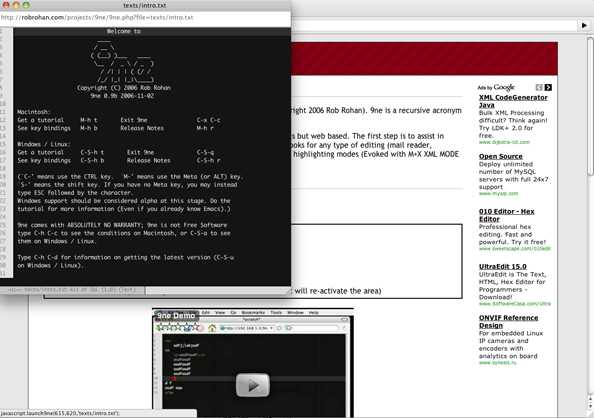Click the 'Type C-h C-d for information' line

tap(125, 257)
